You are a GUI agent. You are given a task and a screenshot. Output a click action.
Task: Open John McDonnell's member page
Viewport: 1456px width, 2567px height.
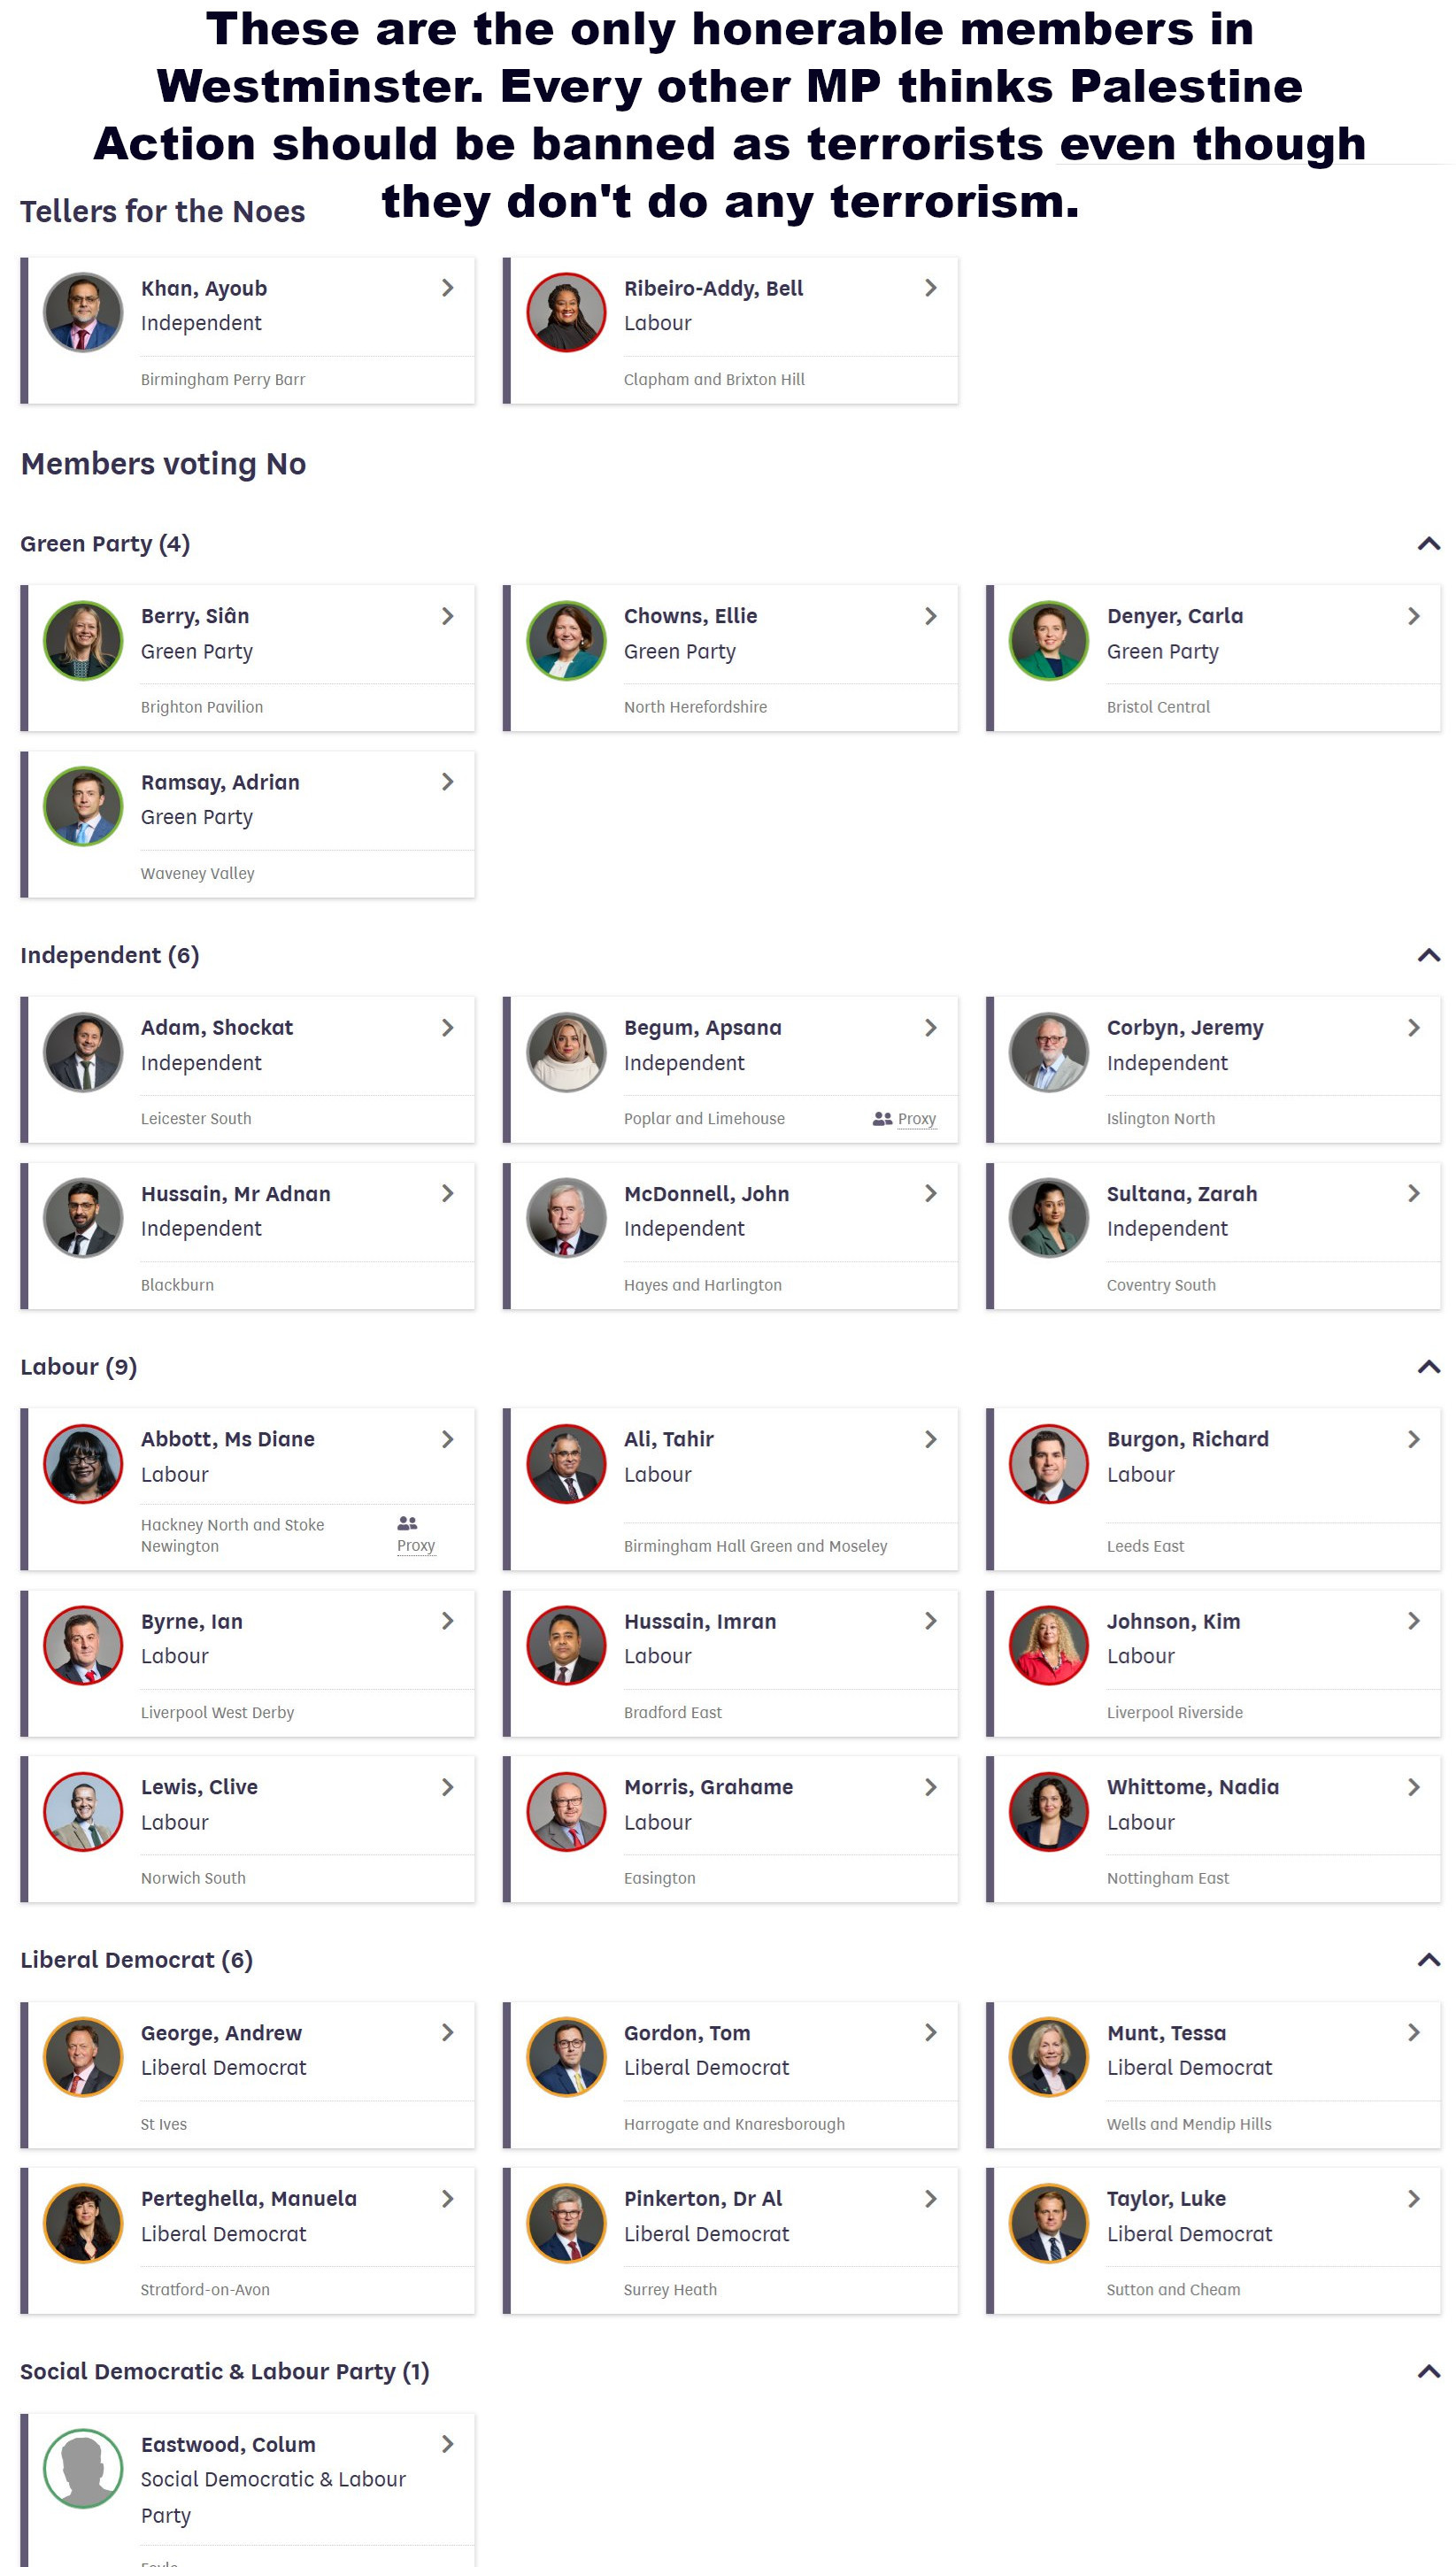(706, 1194)
